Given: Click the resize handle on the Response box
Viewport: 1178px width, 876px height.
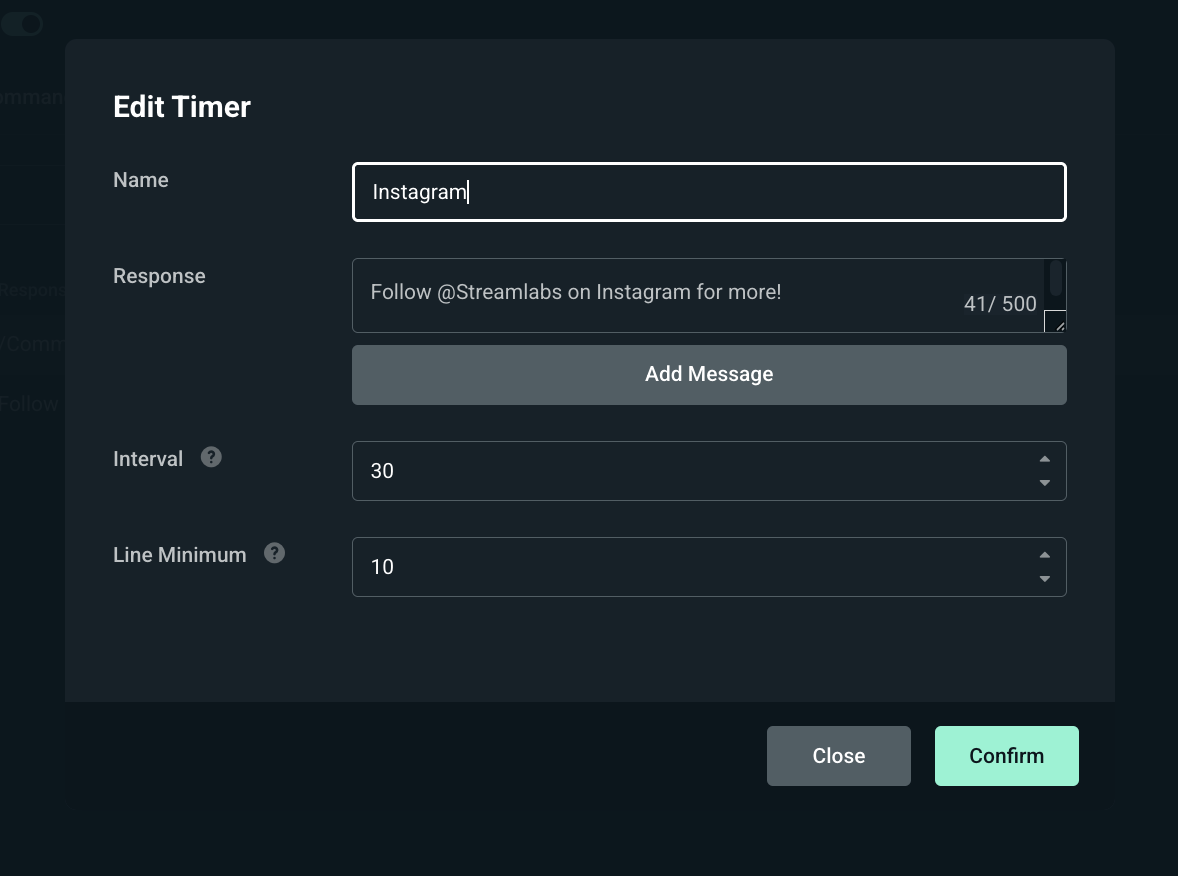Looking at the screenshot, I should (x=1057, y=322).
